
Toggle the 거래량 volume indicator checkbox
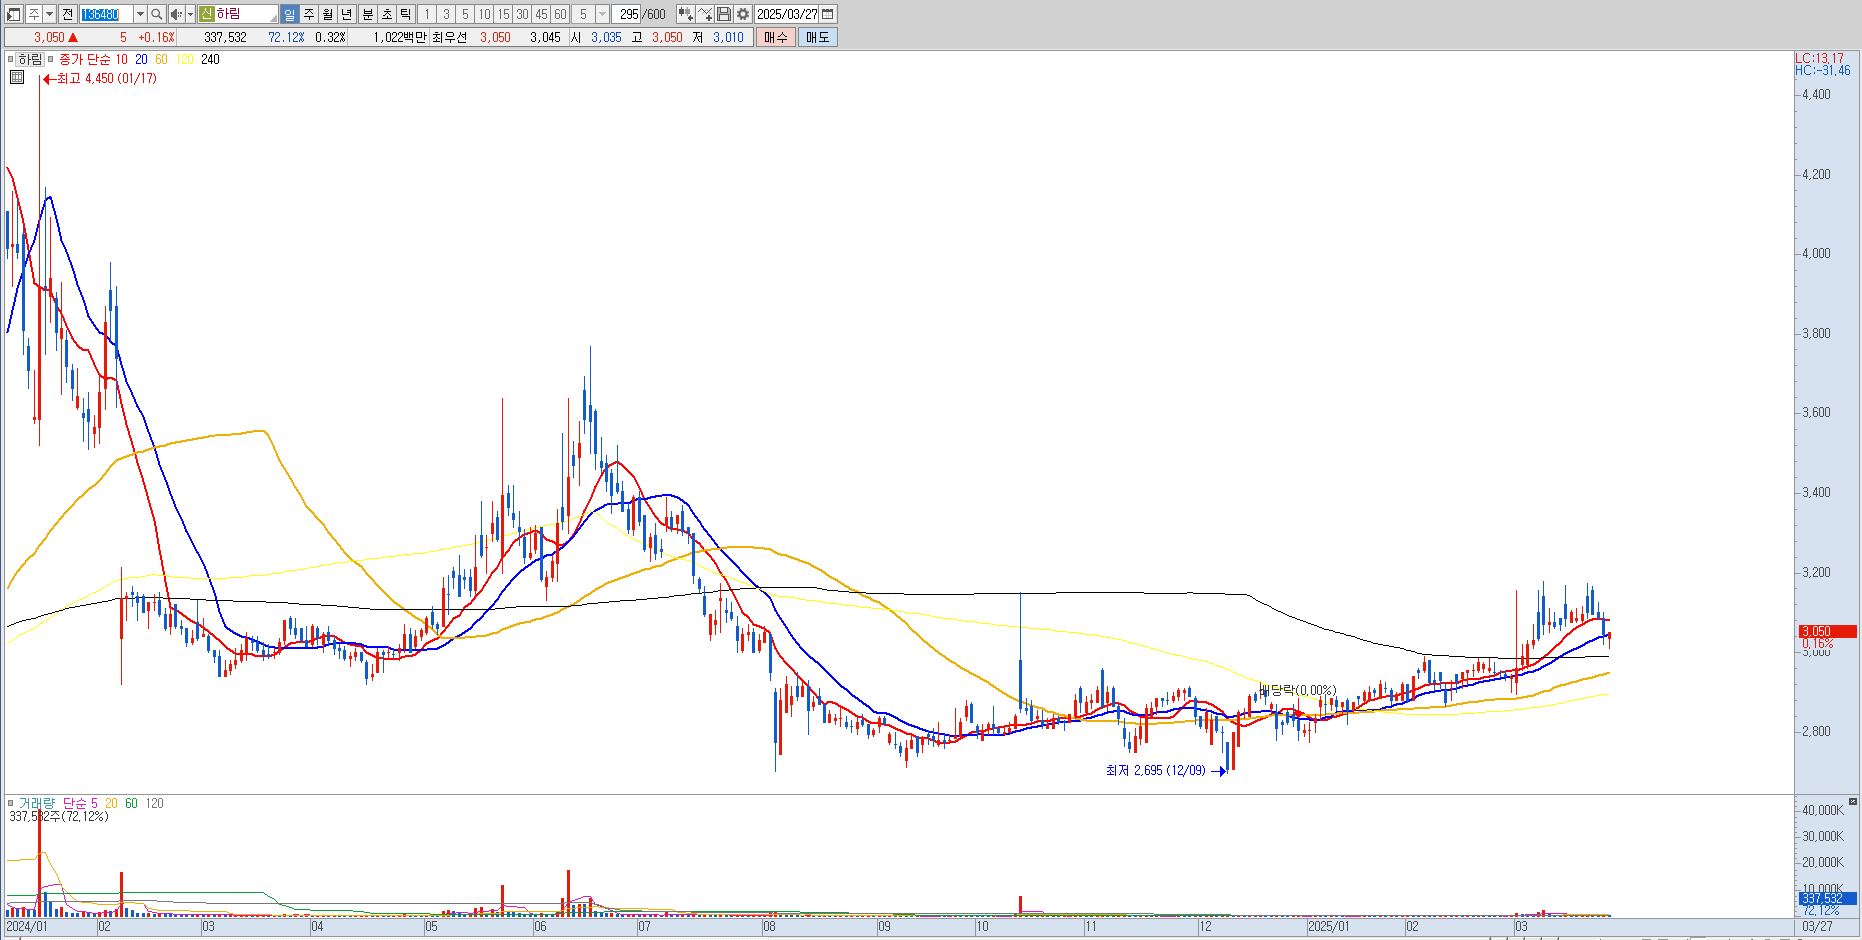11,803
